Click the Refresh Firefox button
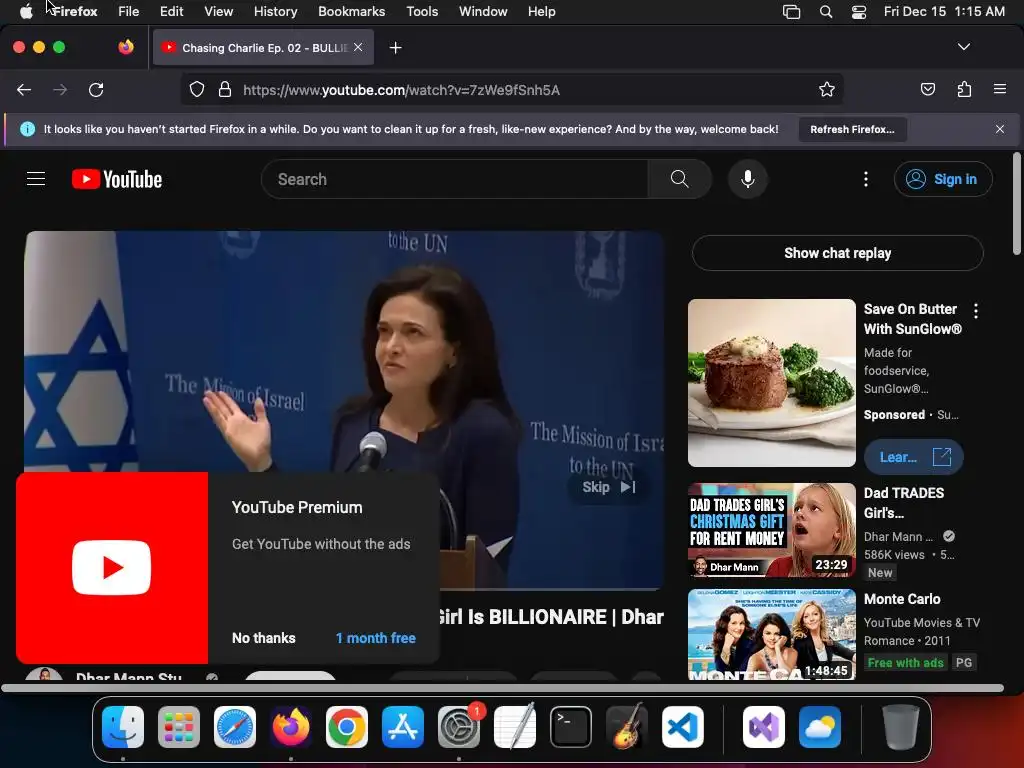The width and height of the screenshot is (1024, 768). tap(852, 129)
